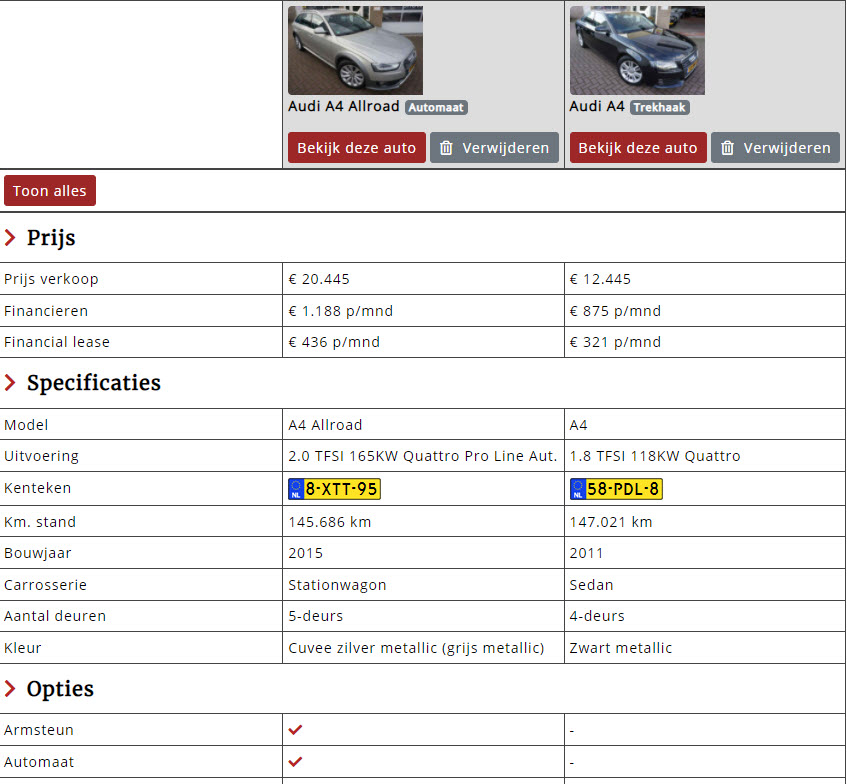Click the 'Armsteun' option label

(39, 730)
